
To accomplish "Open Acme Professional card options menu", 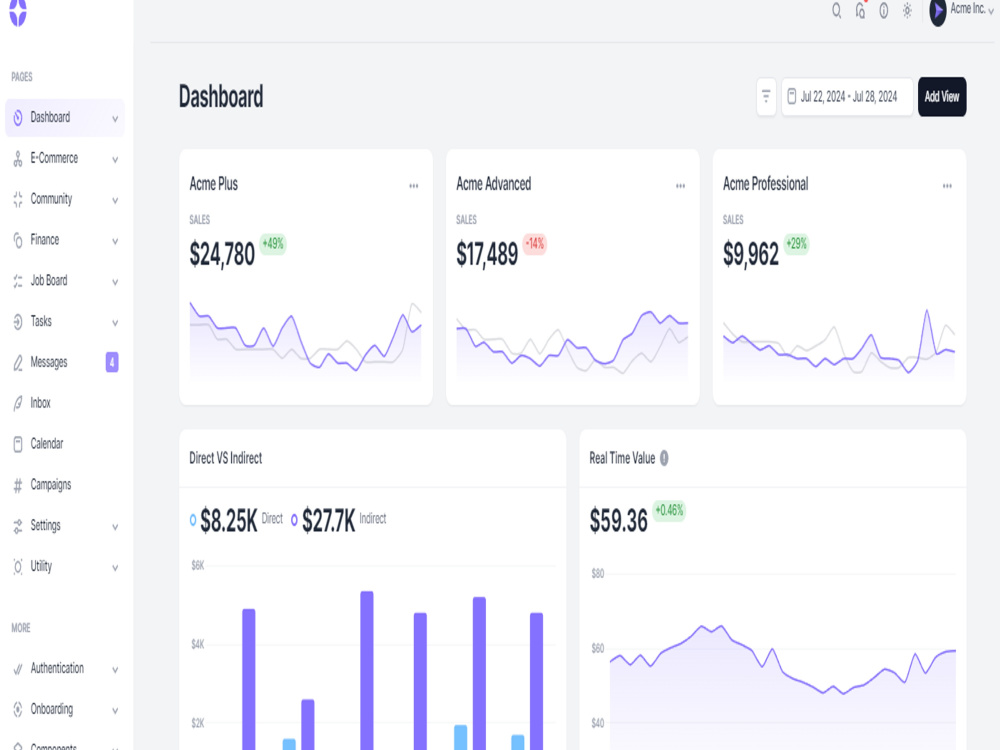I will coord(947,186).
